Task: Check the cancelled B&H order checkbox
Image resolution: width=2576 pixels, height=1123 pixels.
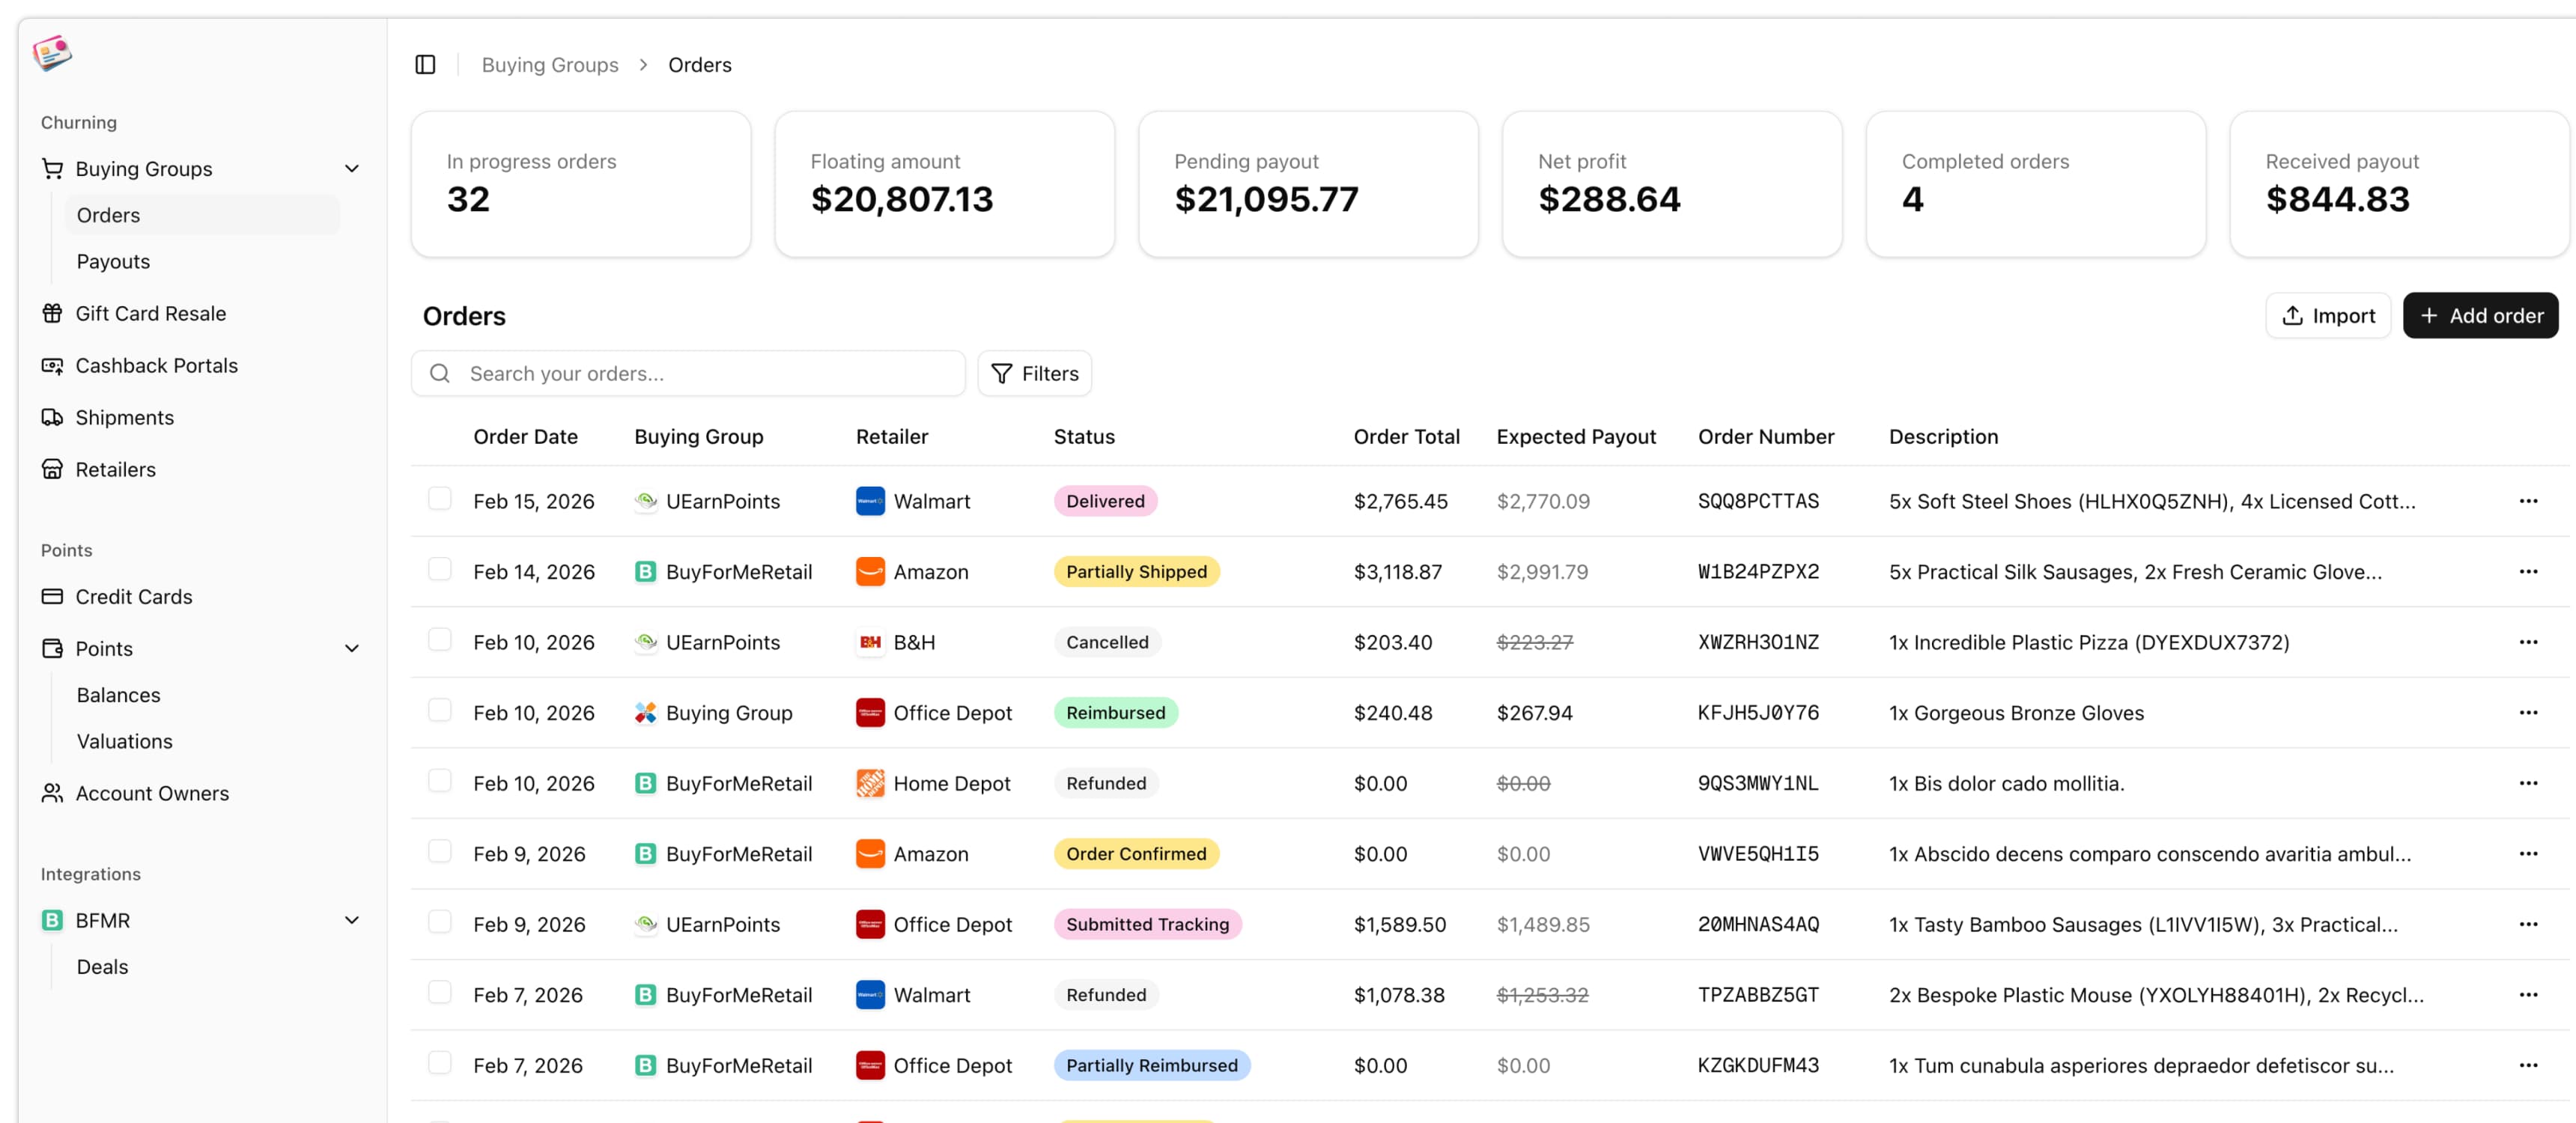Action: tap(440, 640)
